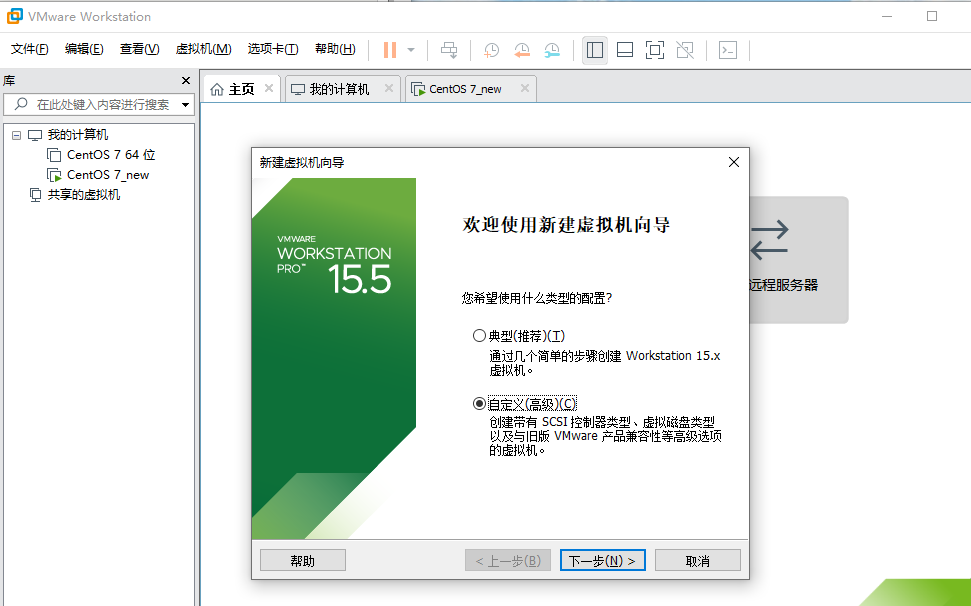Open the snapshot manager icon
971x606 pixels.
[552, 50]
